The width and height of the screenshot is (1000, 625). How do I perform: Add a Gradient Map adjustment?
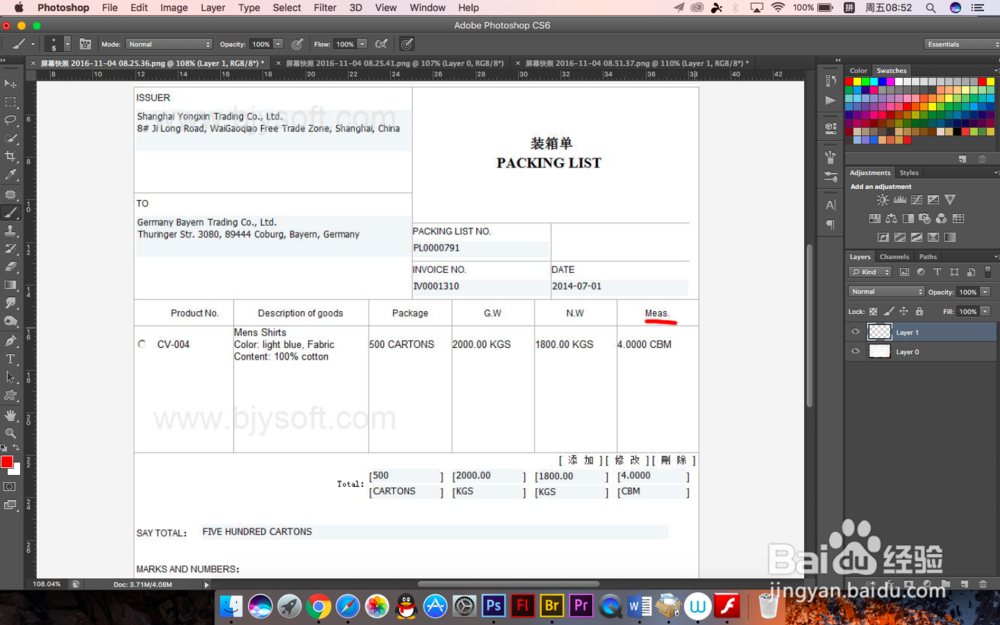[950, 237]
